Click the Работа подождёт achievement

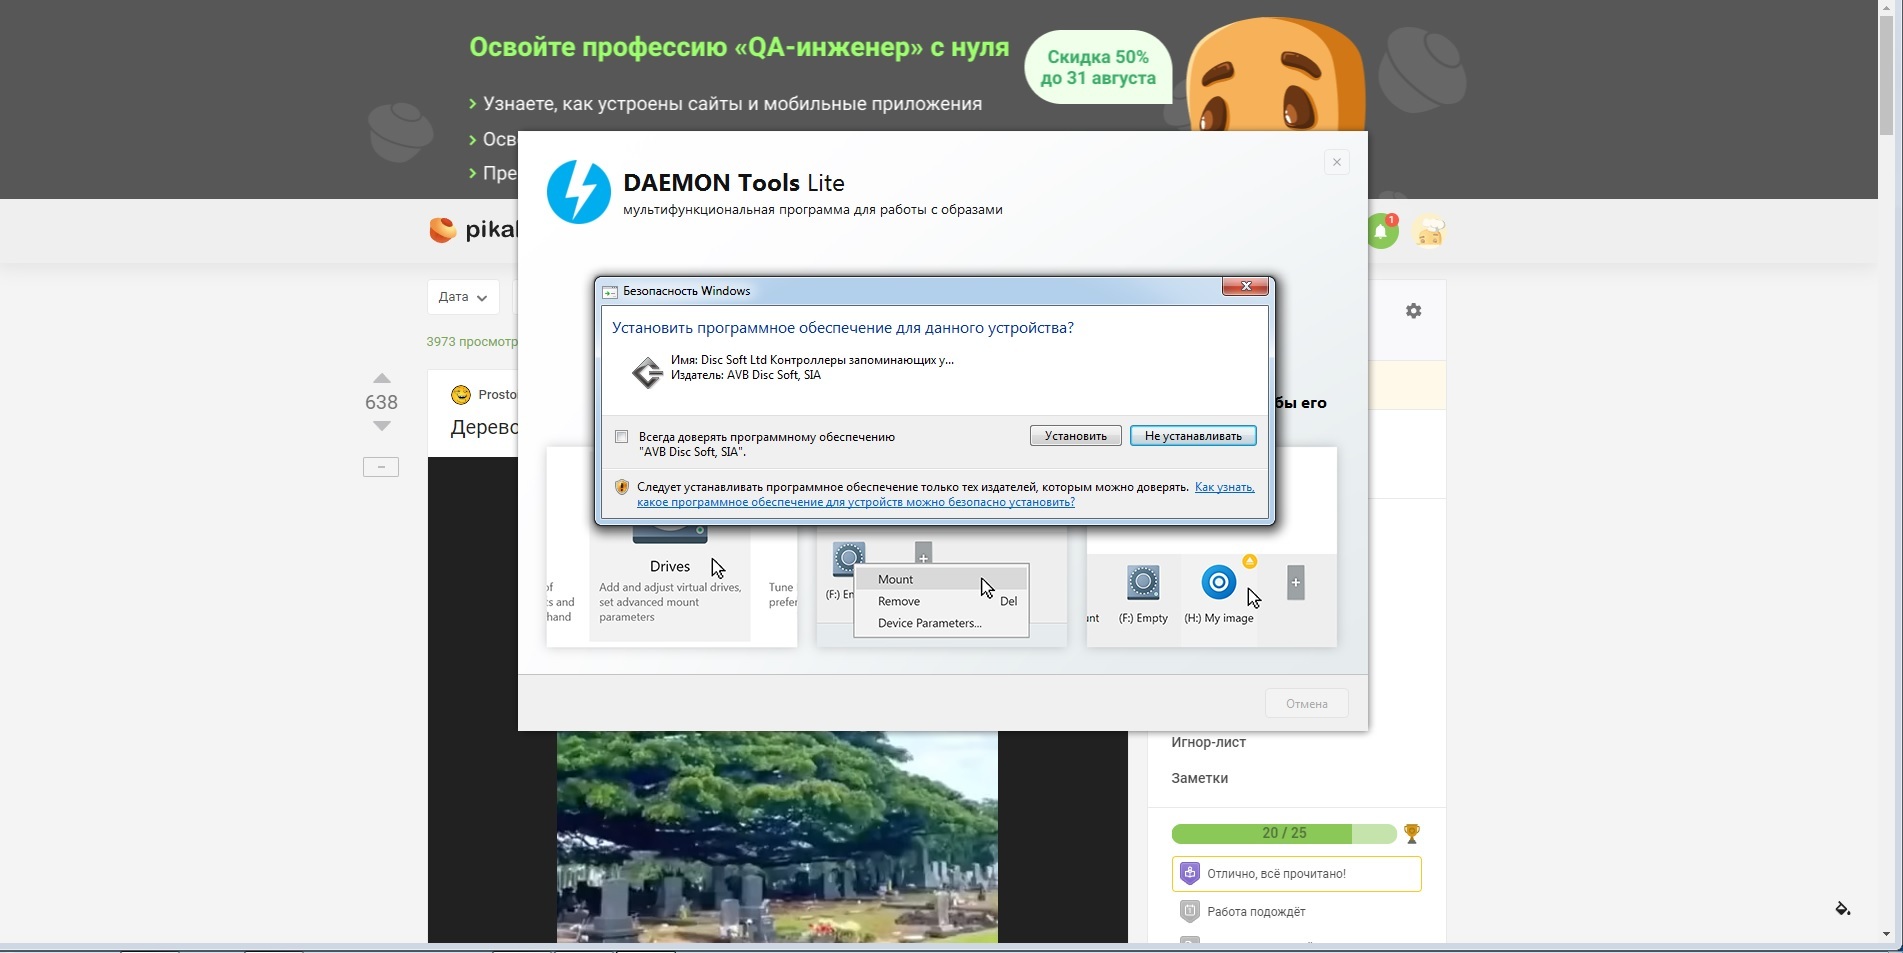click(1256, 912)
